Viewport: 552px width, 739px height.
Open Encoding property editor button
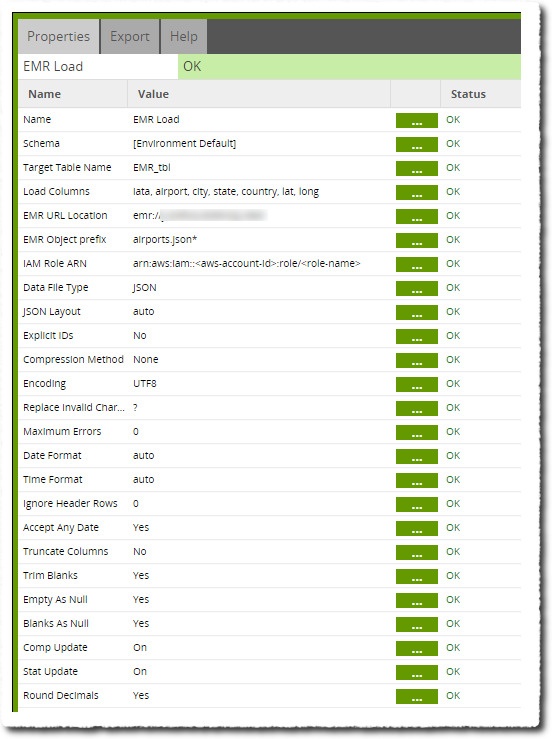pyautogui.click(x=417, y=385)
